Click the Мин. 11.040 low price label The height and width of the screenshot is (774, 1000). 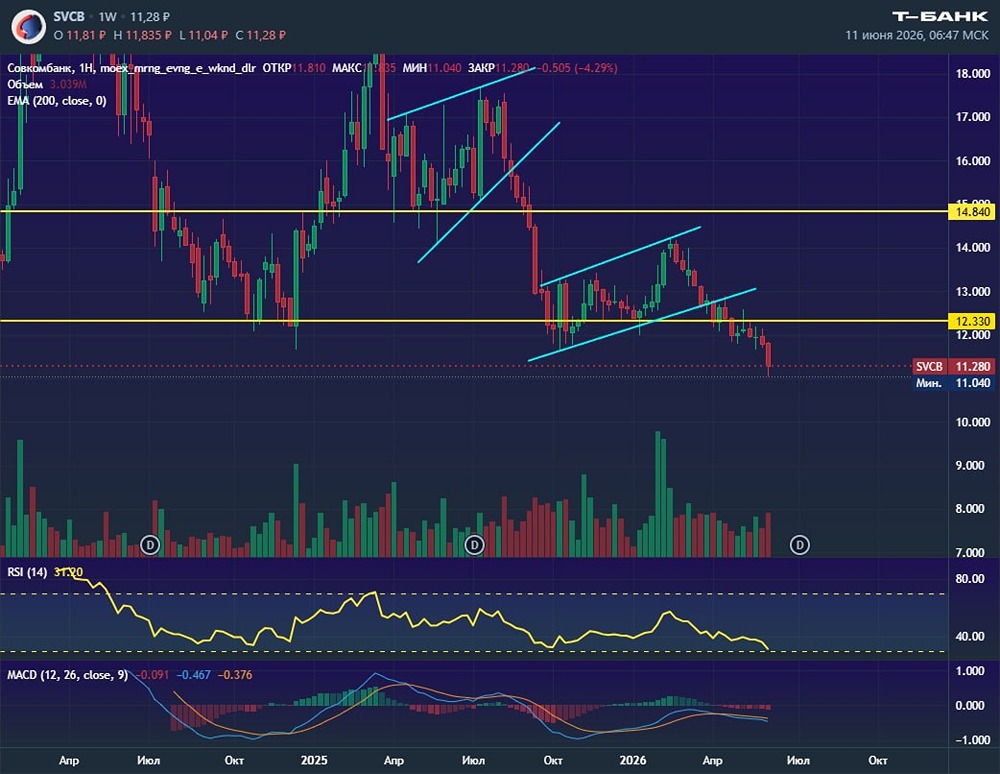click(x=953, y=383)
